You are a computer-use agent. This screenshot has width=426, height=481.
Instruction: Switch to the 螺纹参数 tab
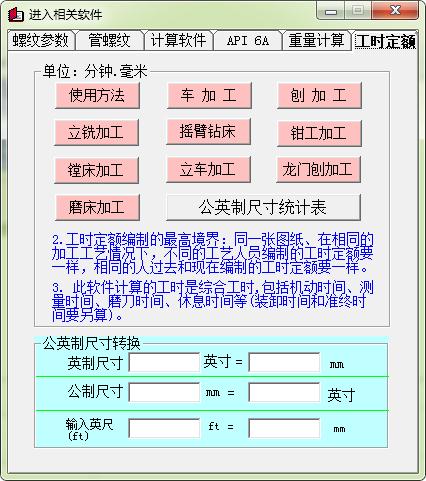point(41,41)
